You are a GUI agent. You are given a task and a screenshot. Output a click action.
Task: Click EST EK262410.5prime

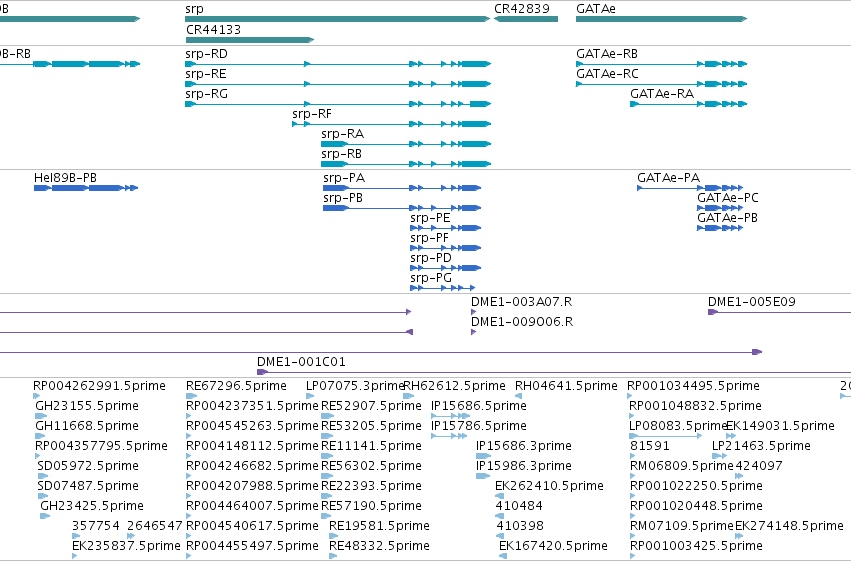pos(499,496)
